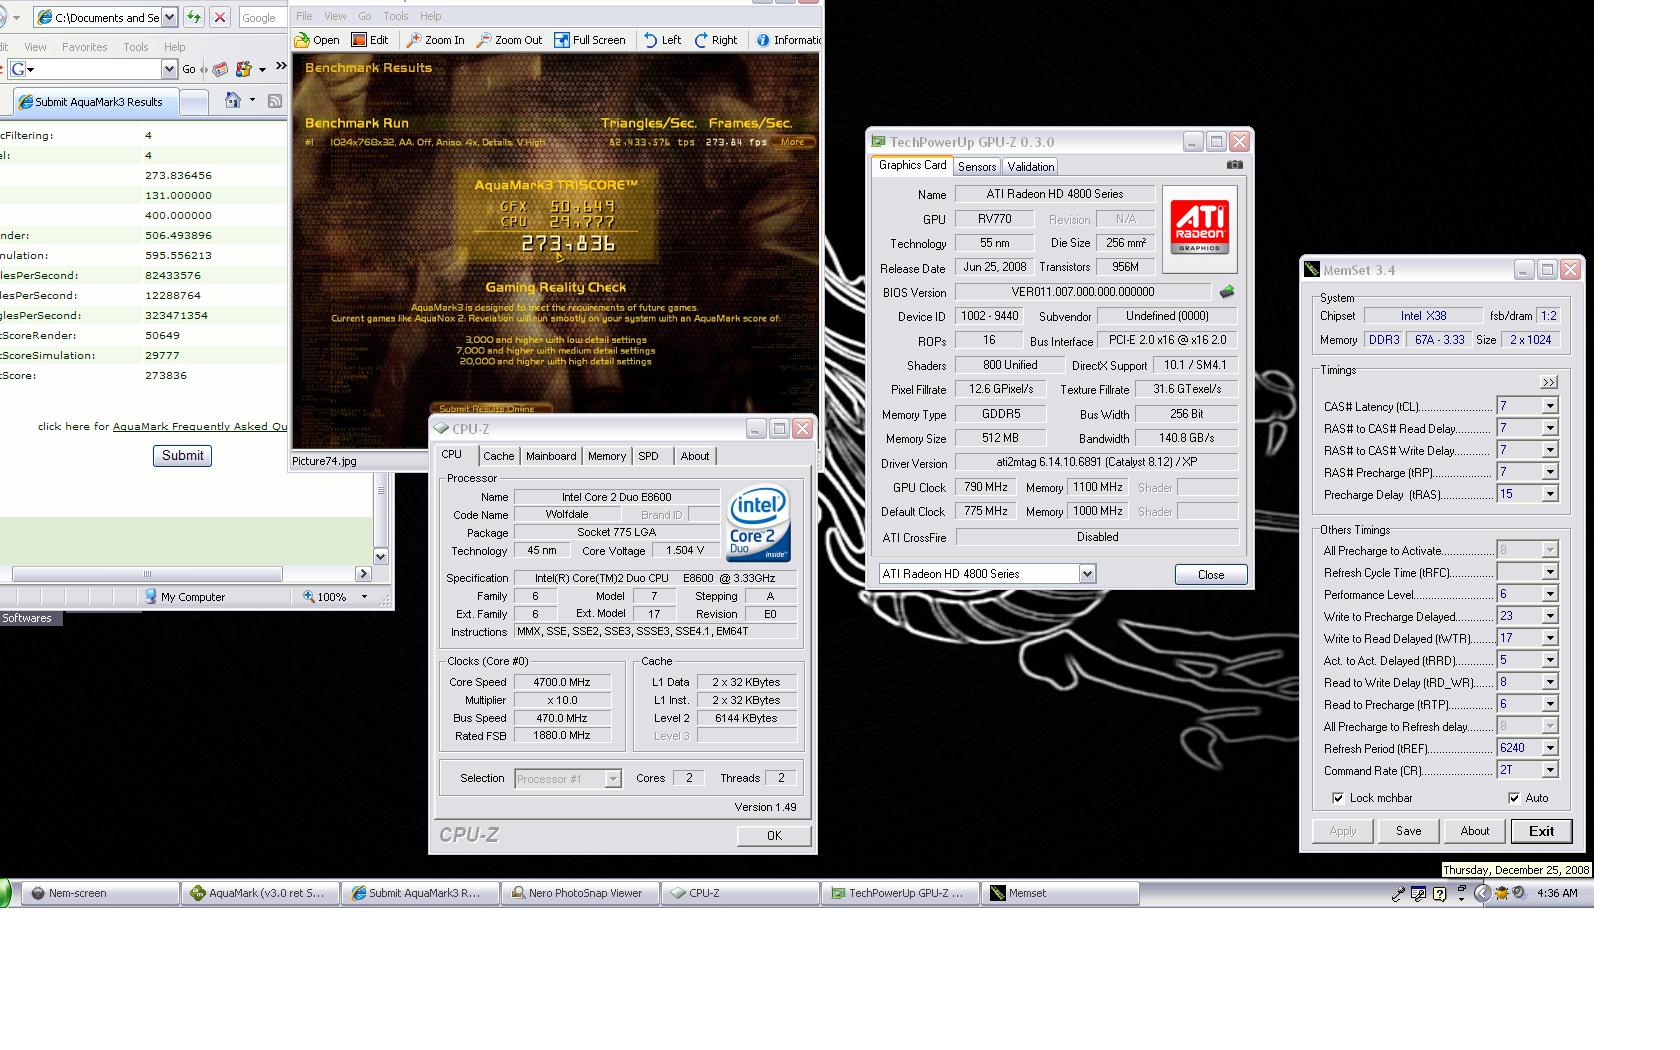Viewport: 1680px width, 1050px height.
Task: Click the About button in MemSet
Action: 1474,831
